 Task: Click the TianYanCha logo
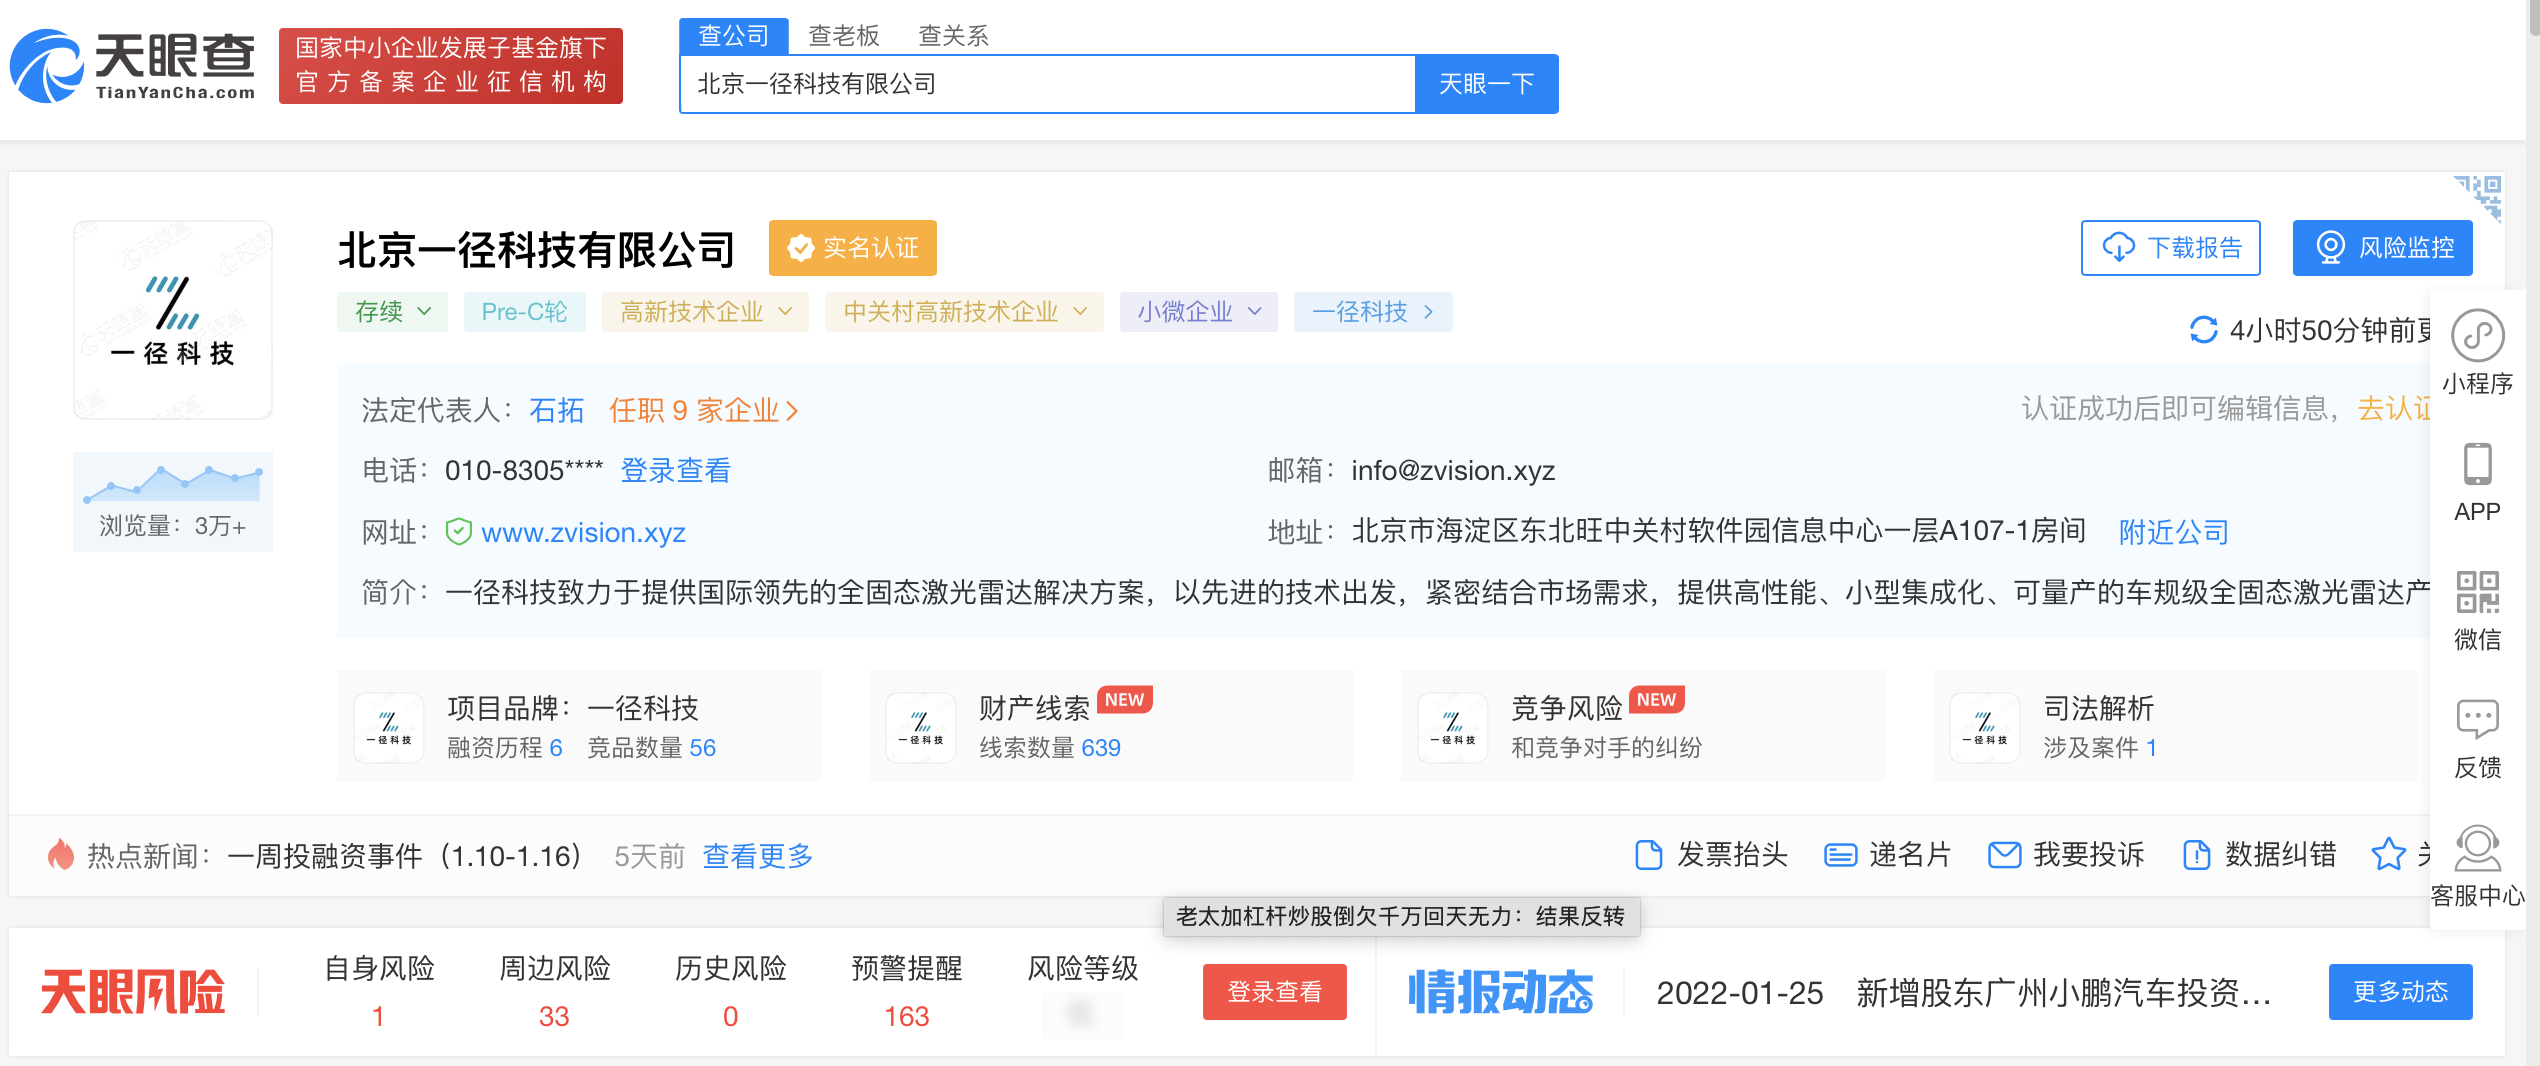[132, 66]
